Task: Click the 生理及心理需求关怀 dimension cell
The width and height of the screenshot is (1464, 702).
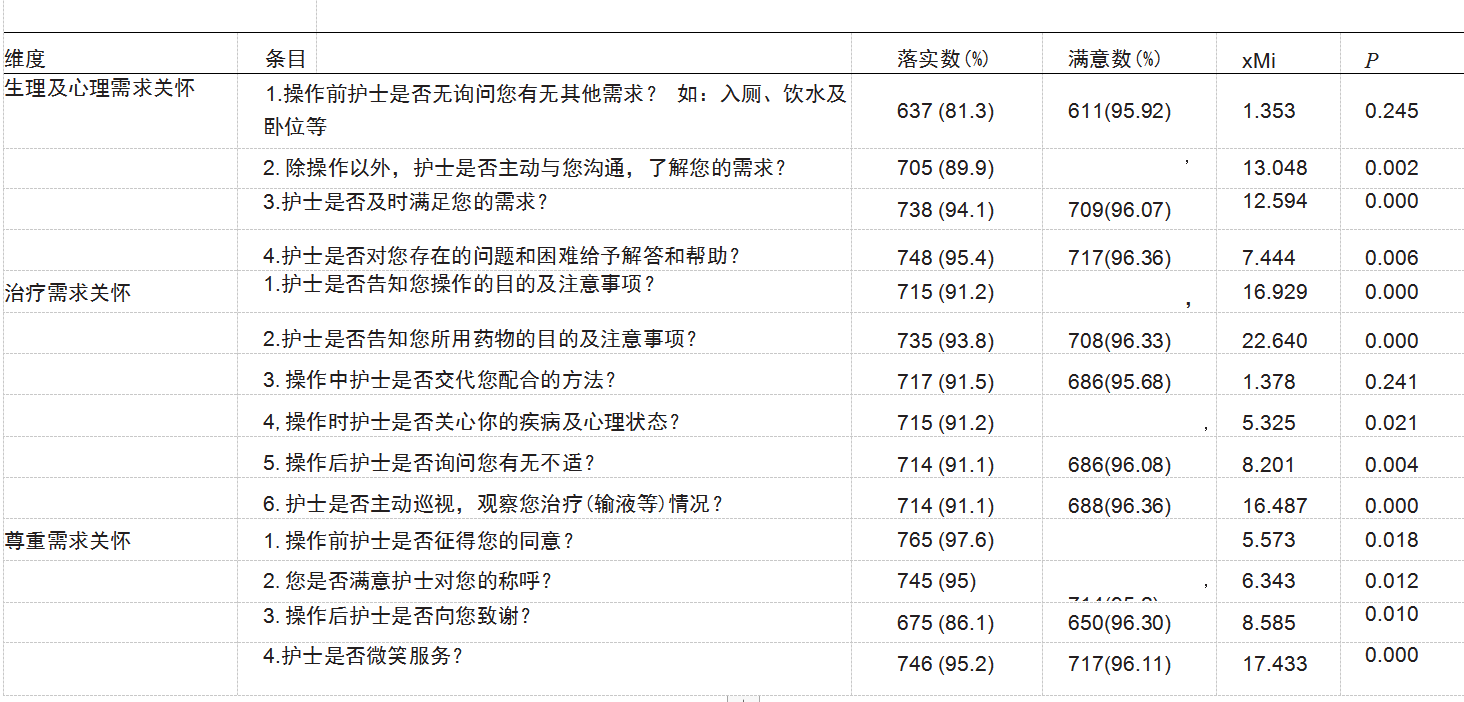Action: (x=99, y=88)
